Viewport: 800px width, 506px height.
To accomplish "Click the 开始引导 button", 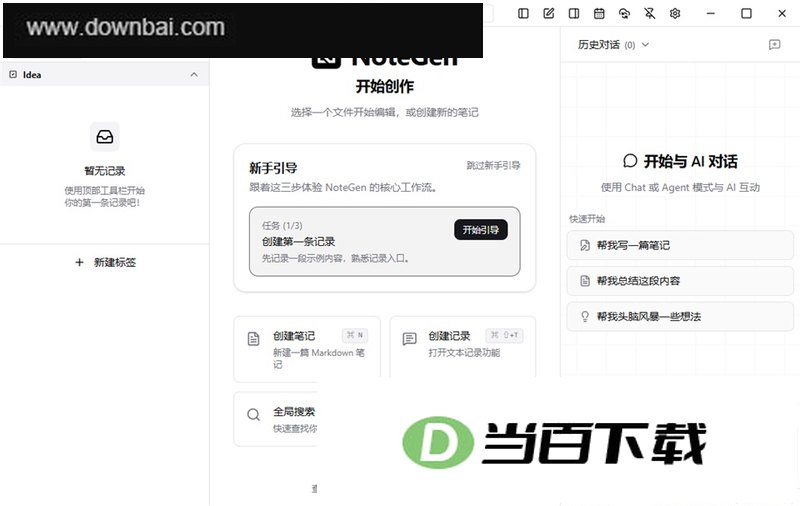I will point(481,230).
